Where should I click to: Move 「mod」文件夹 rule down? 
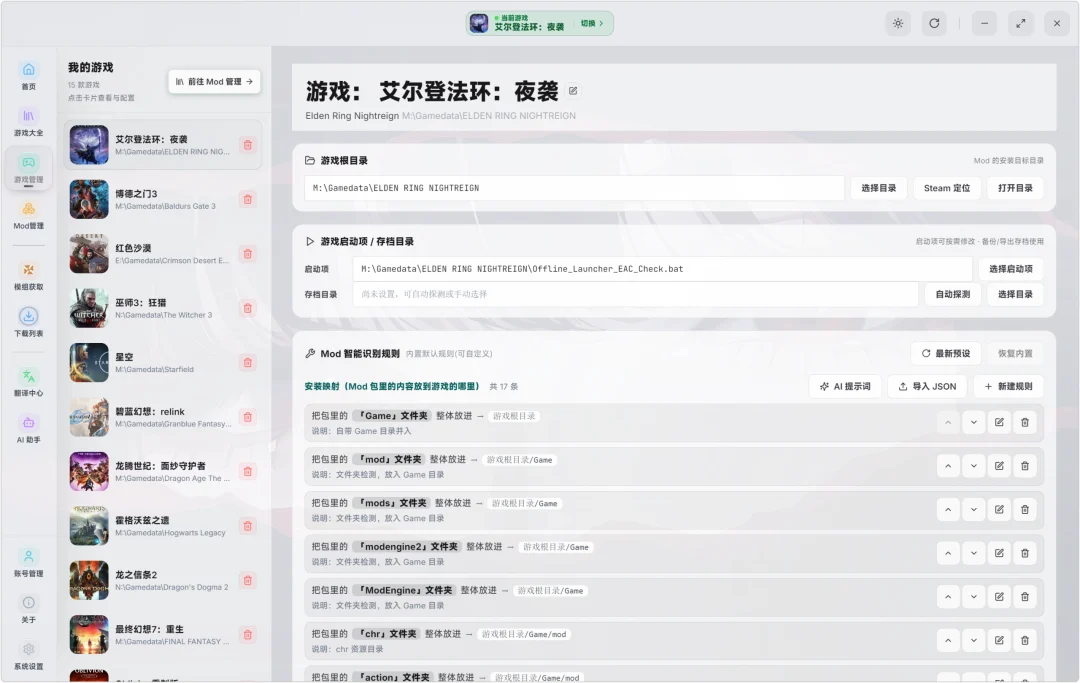[x=973, y=466]
